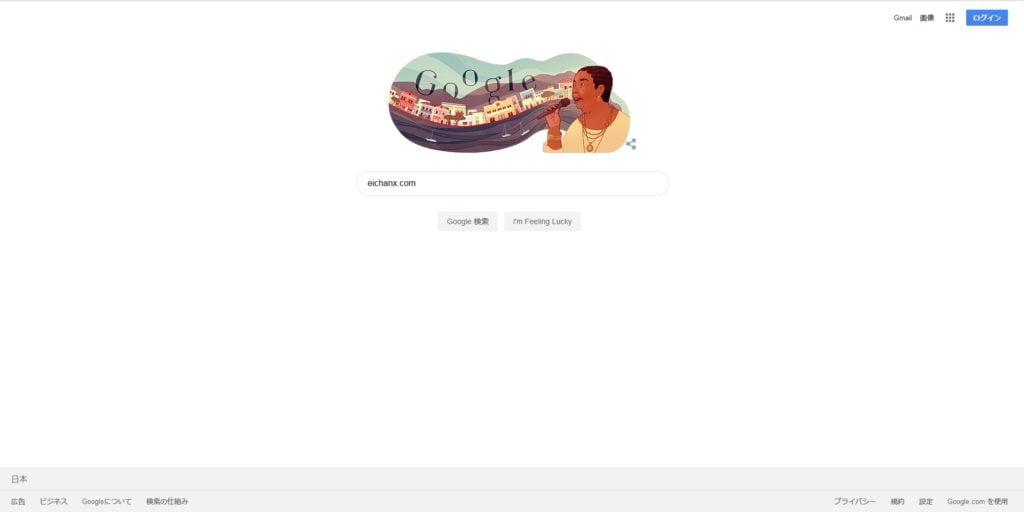Click the blue ログイン button
Viewport: 1024px width, 512px height.
click(x=987, y=18)
